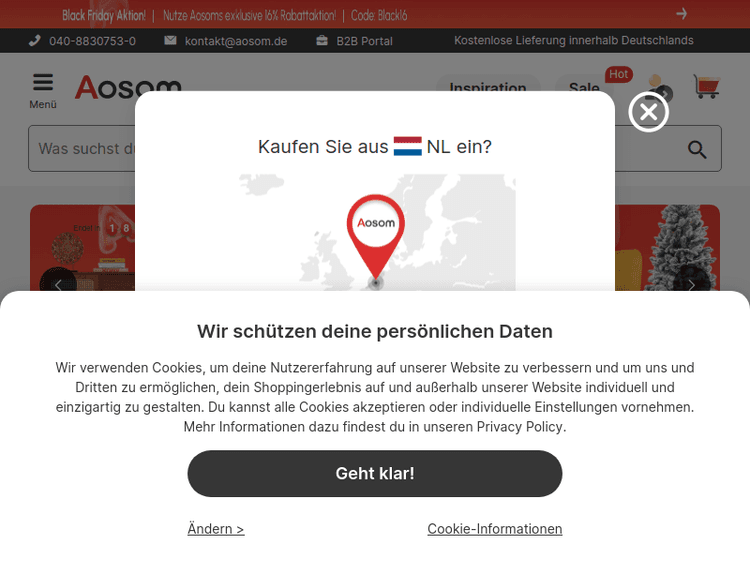Accept cookies with Geht klar! button
750x563 pixels.
tap(375, 474)
